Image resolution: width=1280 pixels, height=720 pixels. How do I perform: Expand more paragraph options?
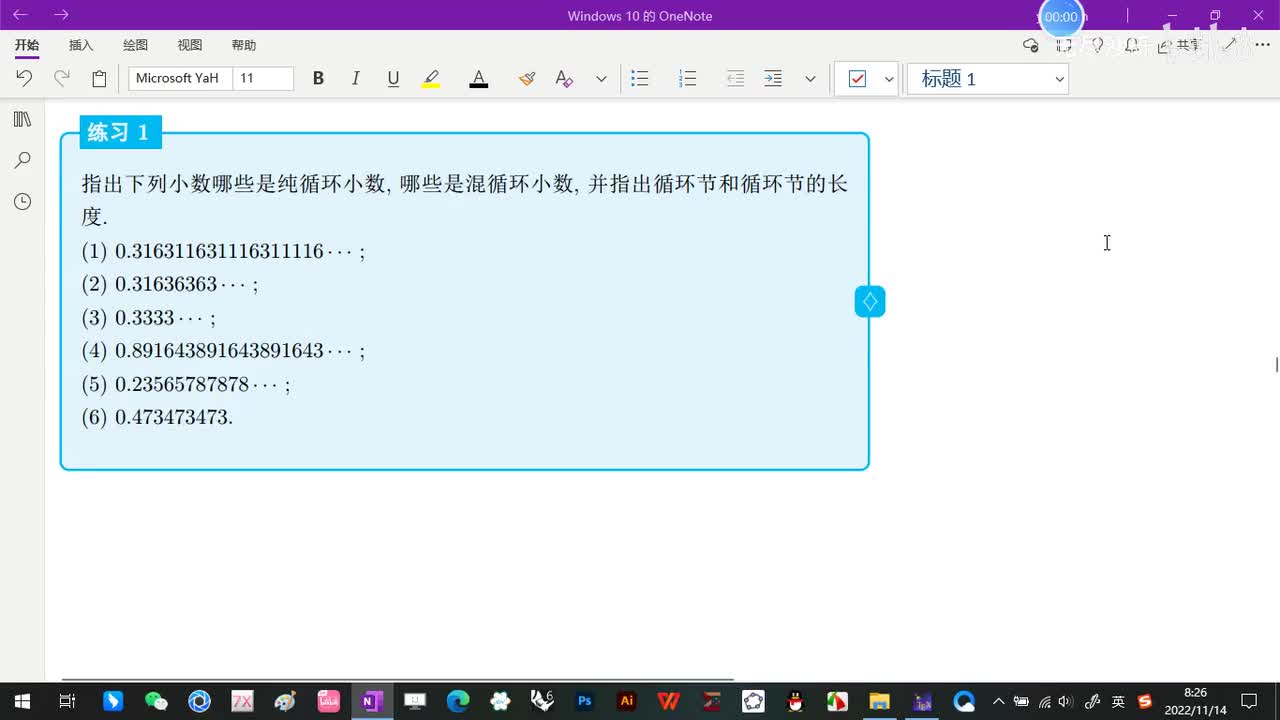click(x=810, y=78)
